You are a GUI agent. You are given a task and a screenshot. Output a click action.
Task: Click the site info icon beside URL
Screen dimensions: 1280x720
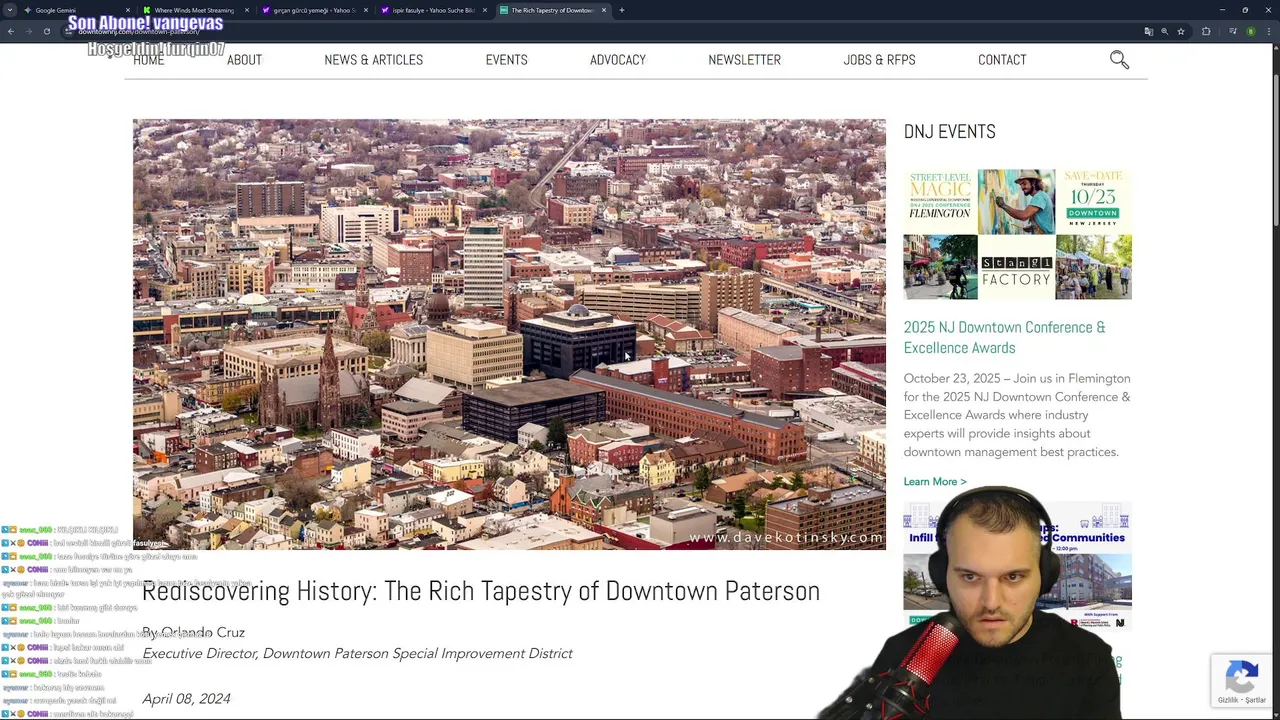[x=68, y=31]
